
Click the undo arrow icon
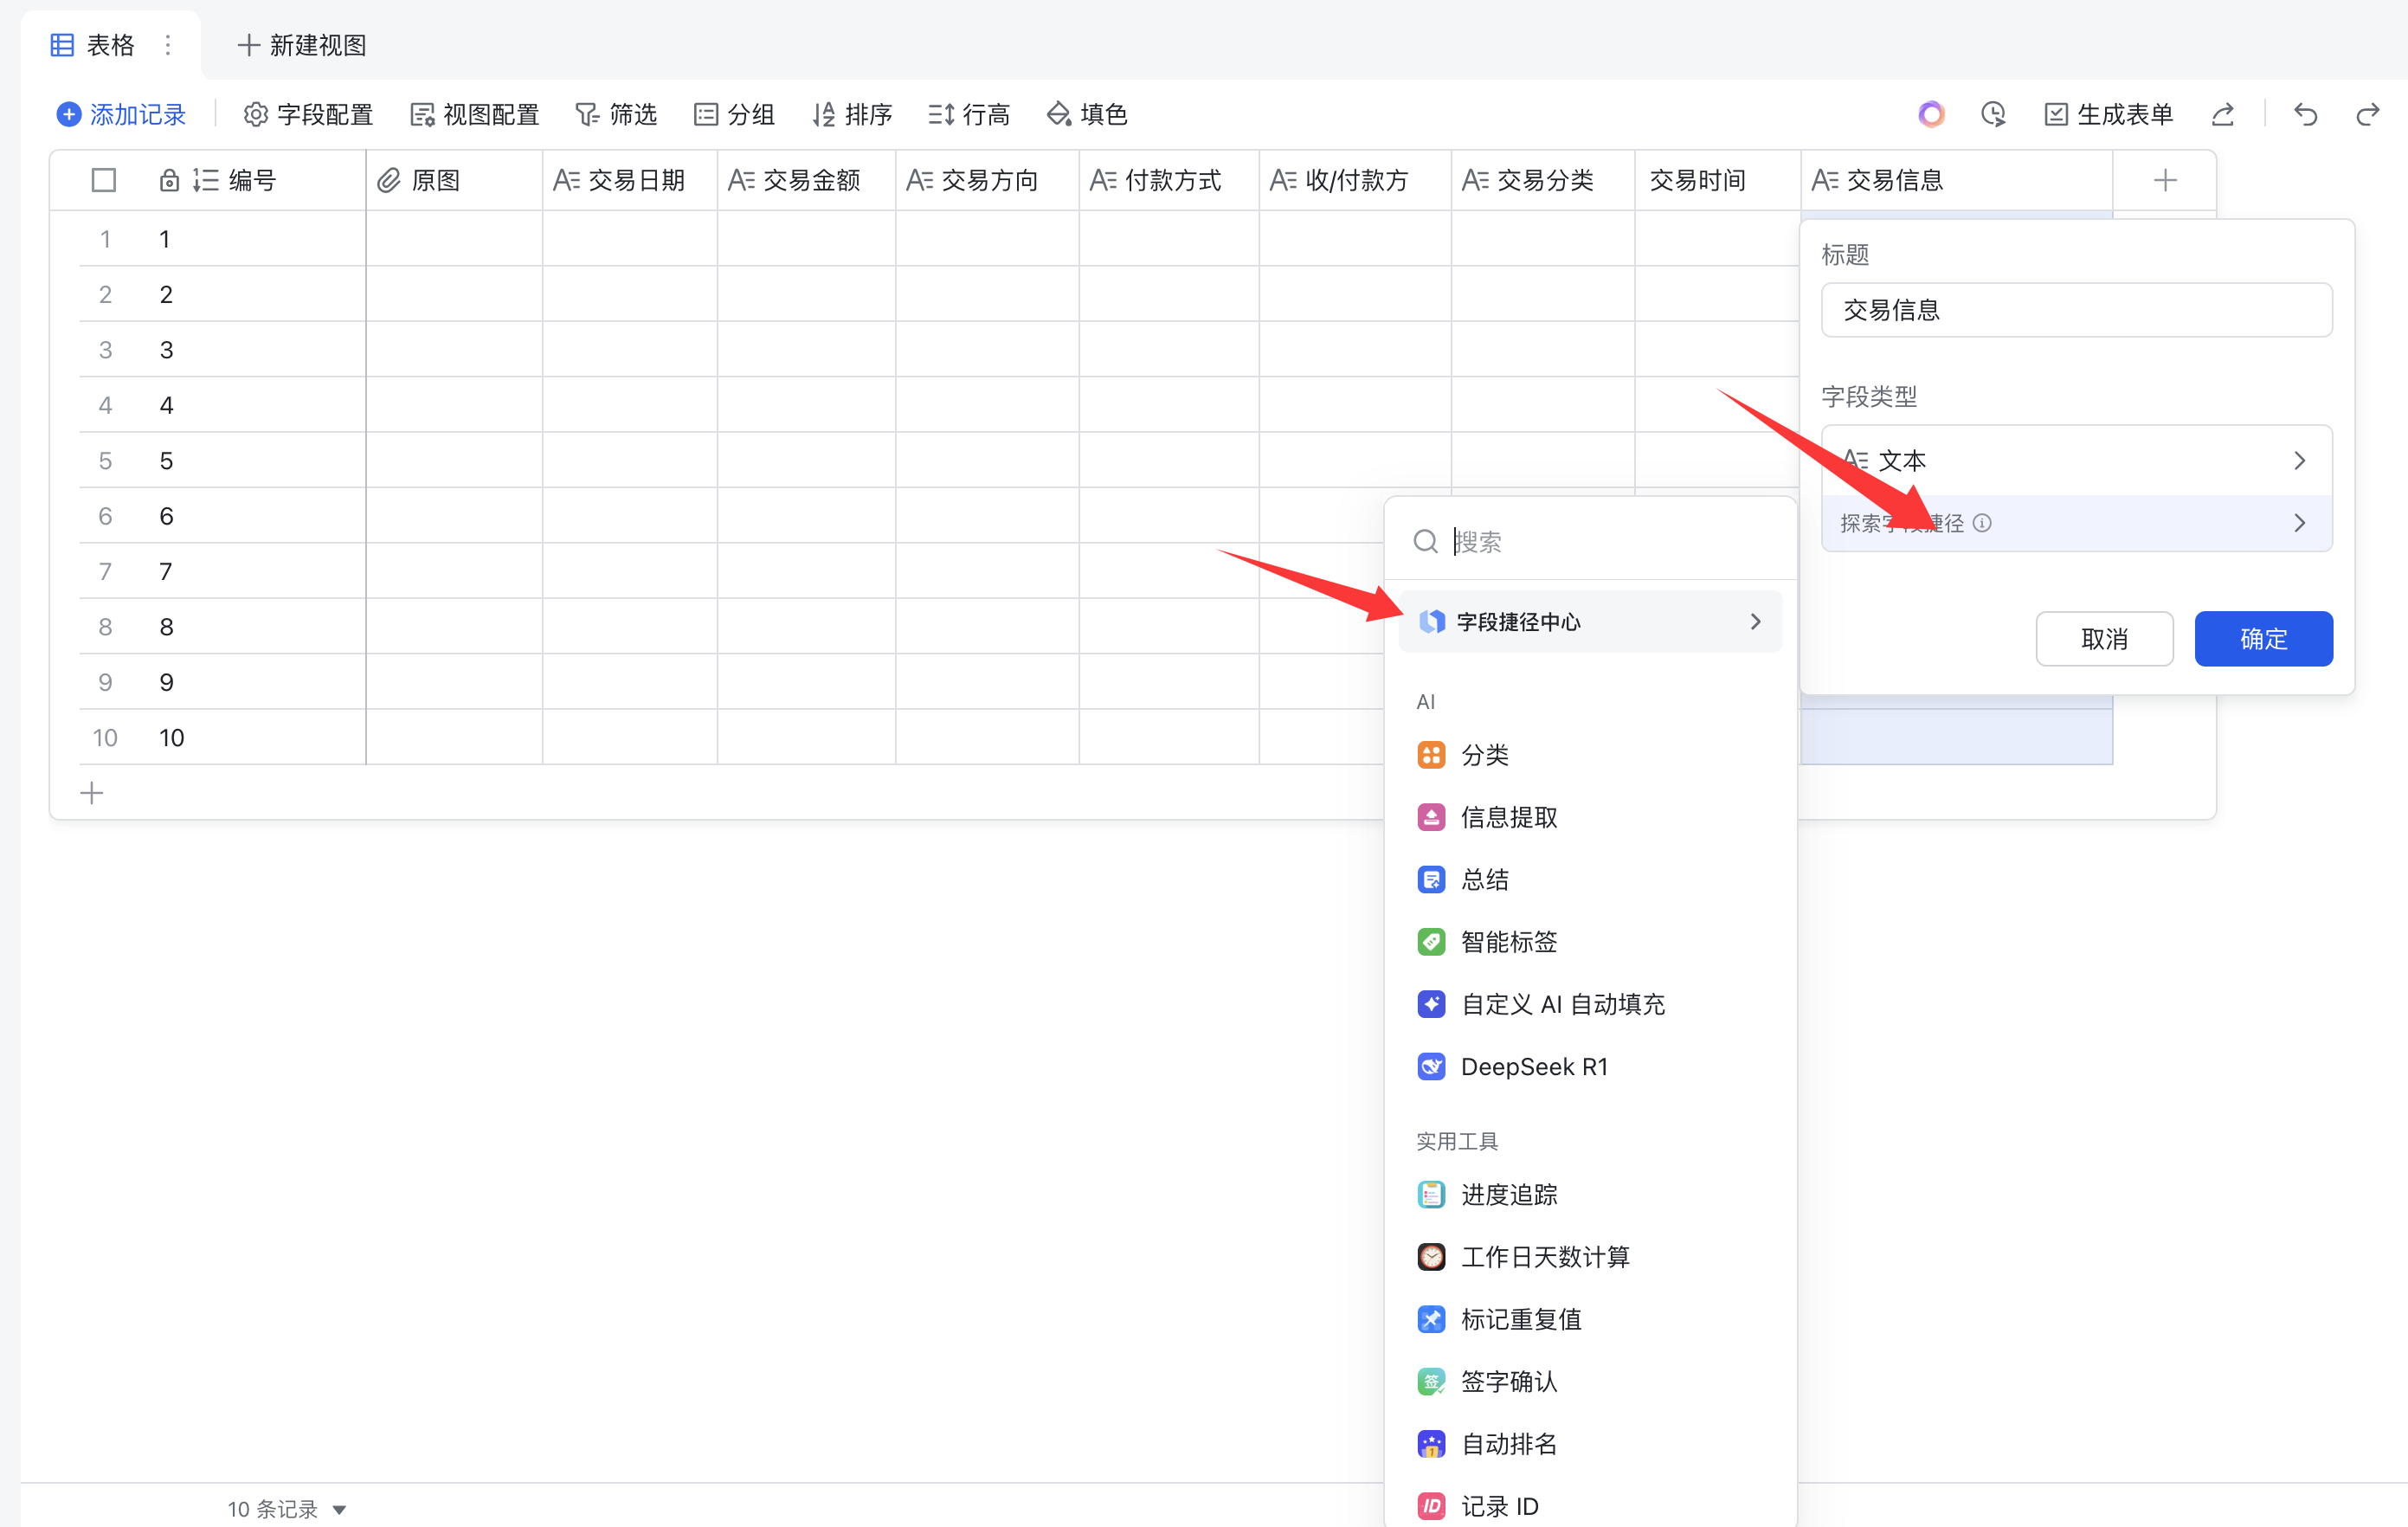coord(2305,115)
